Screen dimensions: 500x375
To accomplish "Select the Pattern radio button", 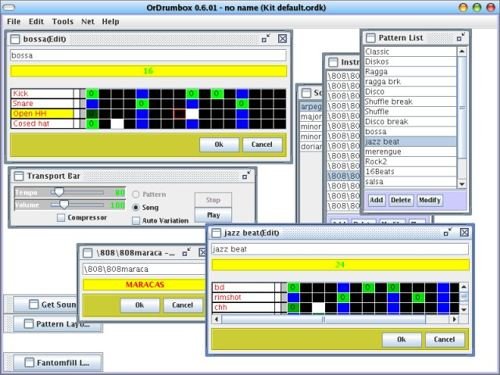I will pyautogui.click(x=136, y=194).
